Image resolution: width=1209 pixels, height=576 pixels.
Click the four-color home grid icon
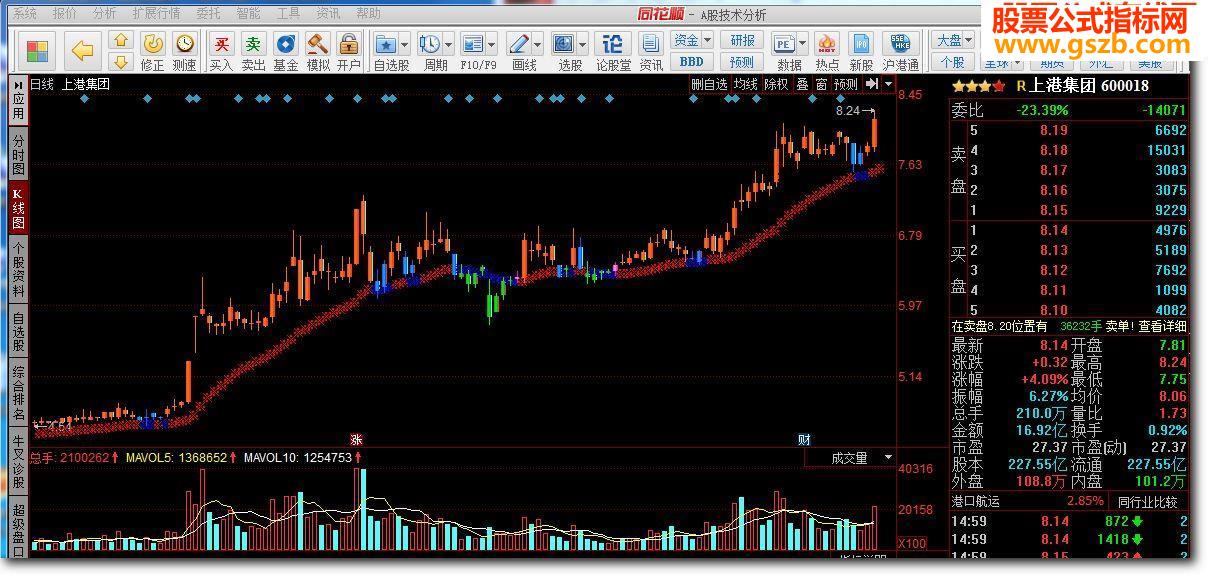tap(38, 50)
